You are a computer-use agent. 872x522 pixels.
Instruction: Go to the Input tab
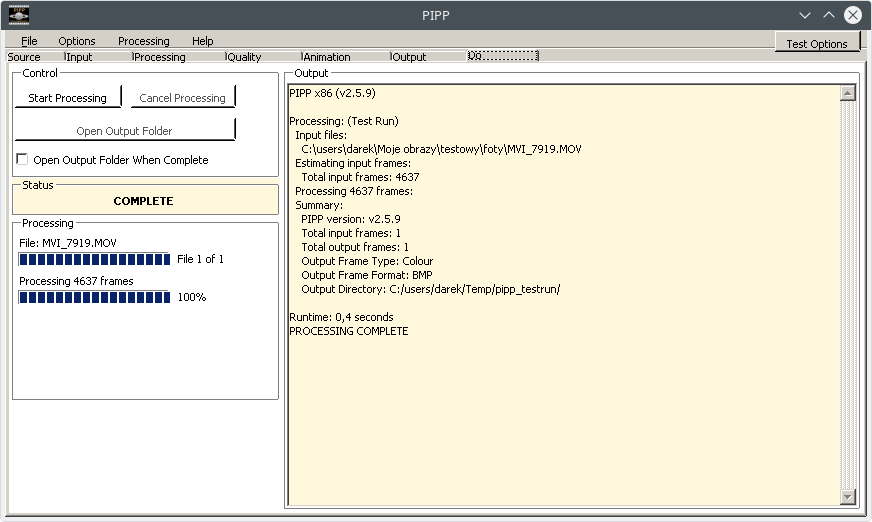click(x=79, y=57)
